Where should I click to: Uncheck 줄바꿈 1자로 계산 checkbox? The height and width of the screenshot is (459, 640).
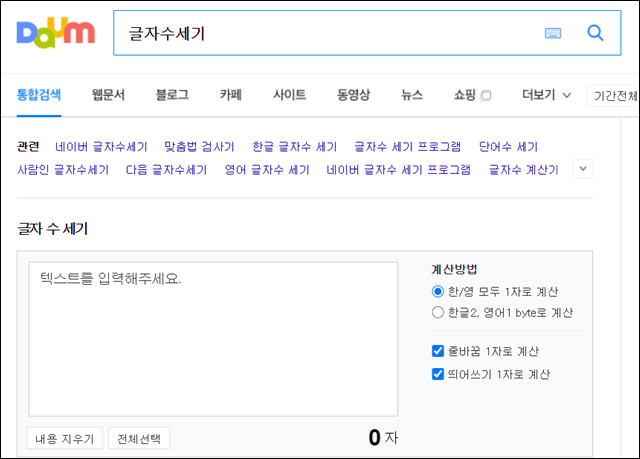(438, 351)
